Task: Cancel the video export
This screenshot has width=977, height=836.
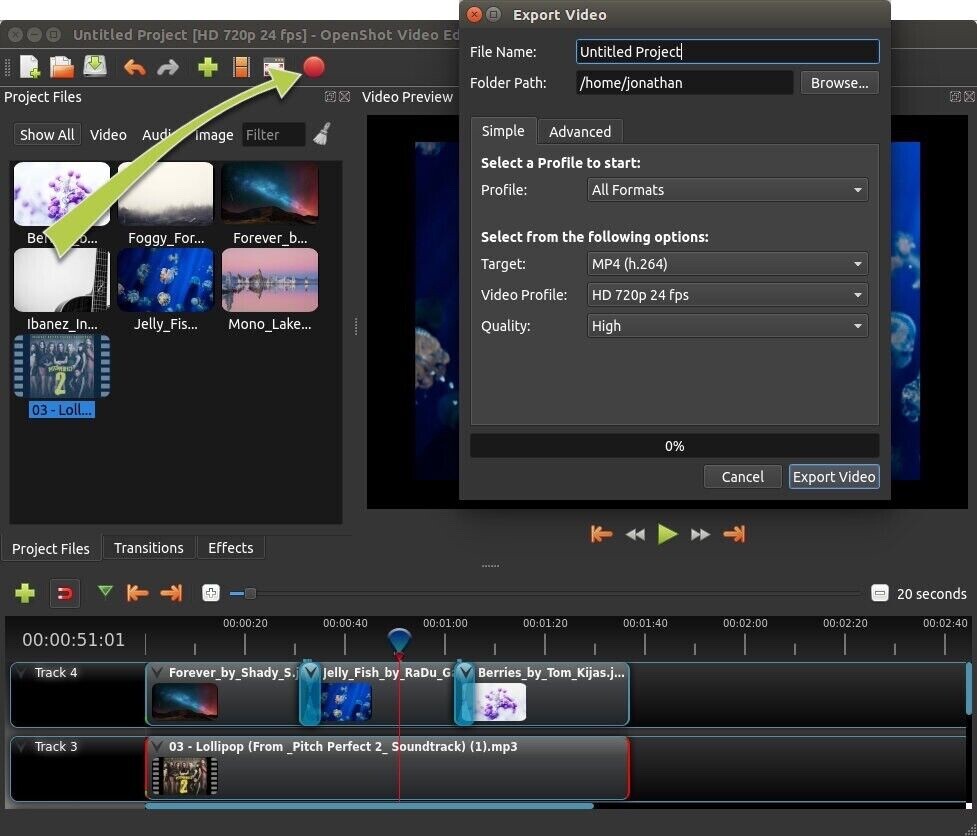Action: pos(742,476)
